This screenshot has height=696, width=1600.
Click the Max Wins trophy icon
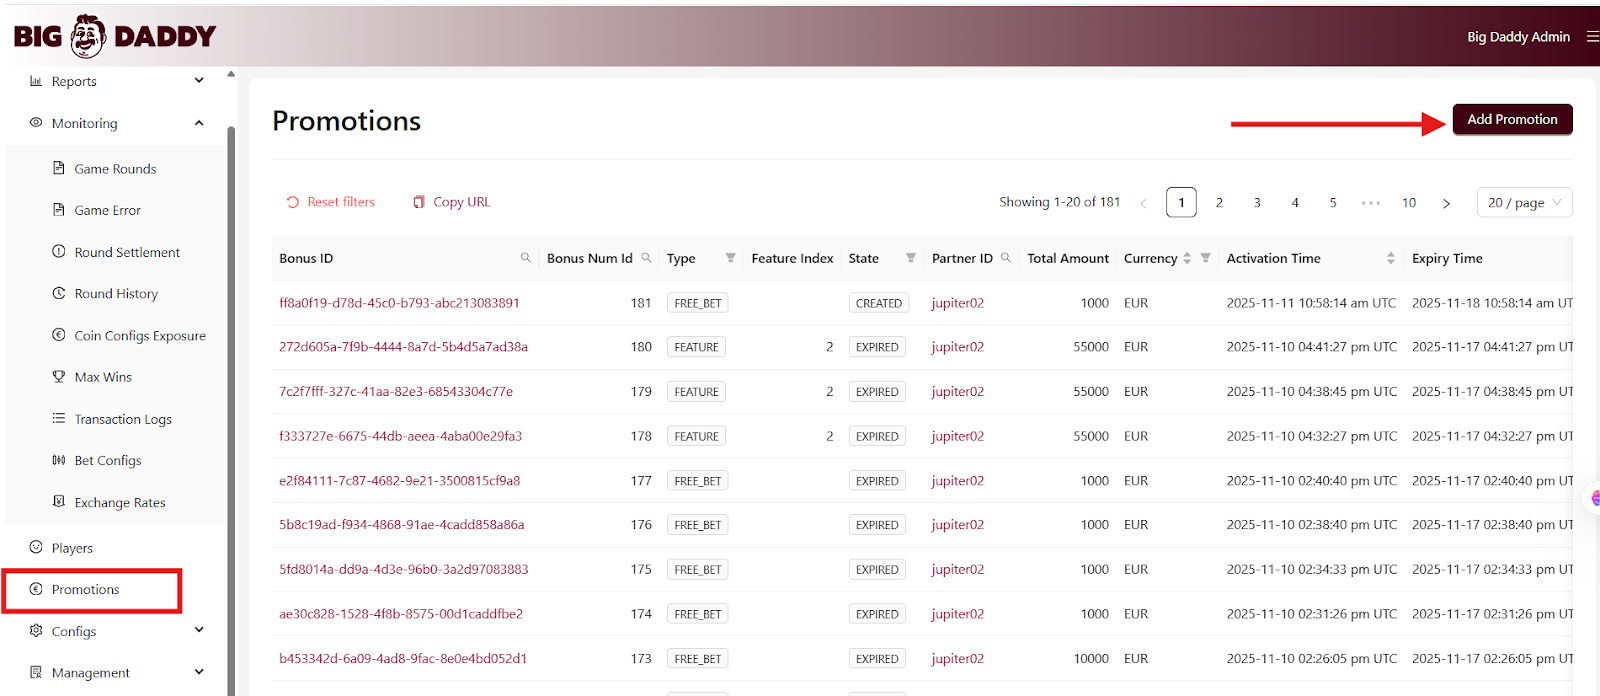[59, 376]
